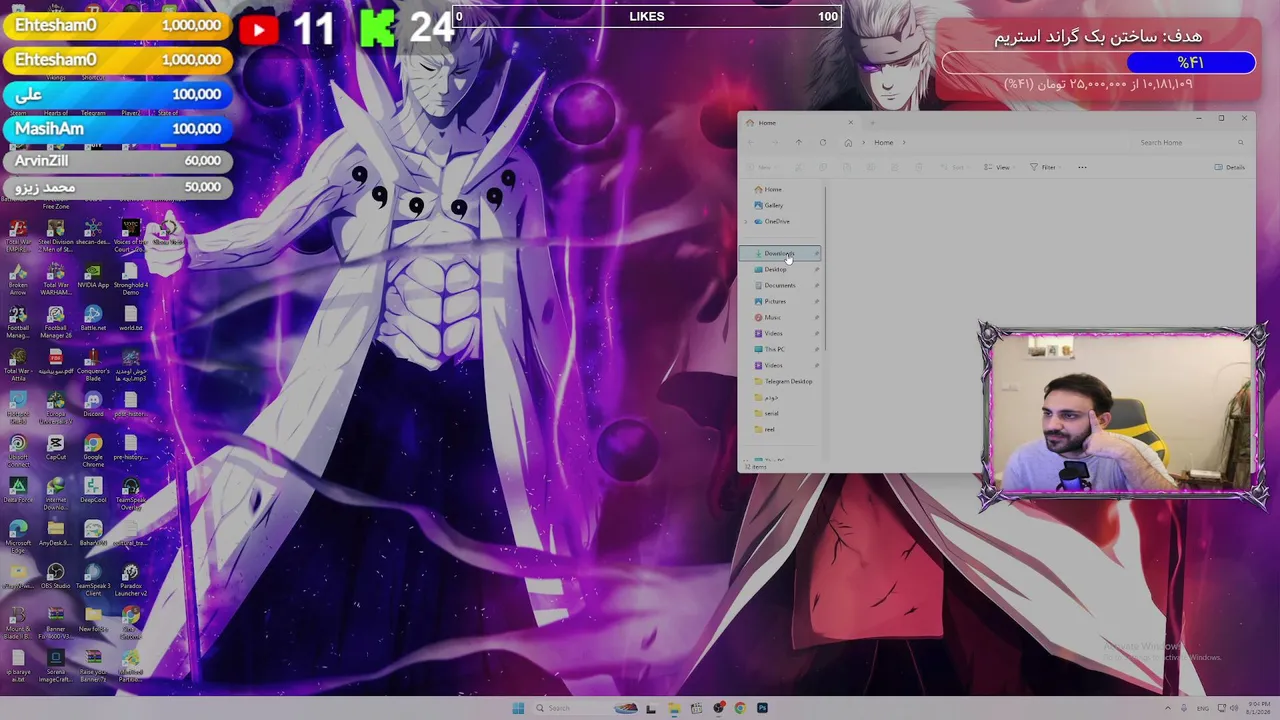Open the Ubisoft Connect desktop shortcut
Image resolution: width=1280 pixels, height=720 pixels.
(x=18, y=451)
